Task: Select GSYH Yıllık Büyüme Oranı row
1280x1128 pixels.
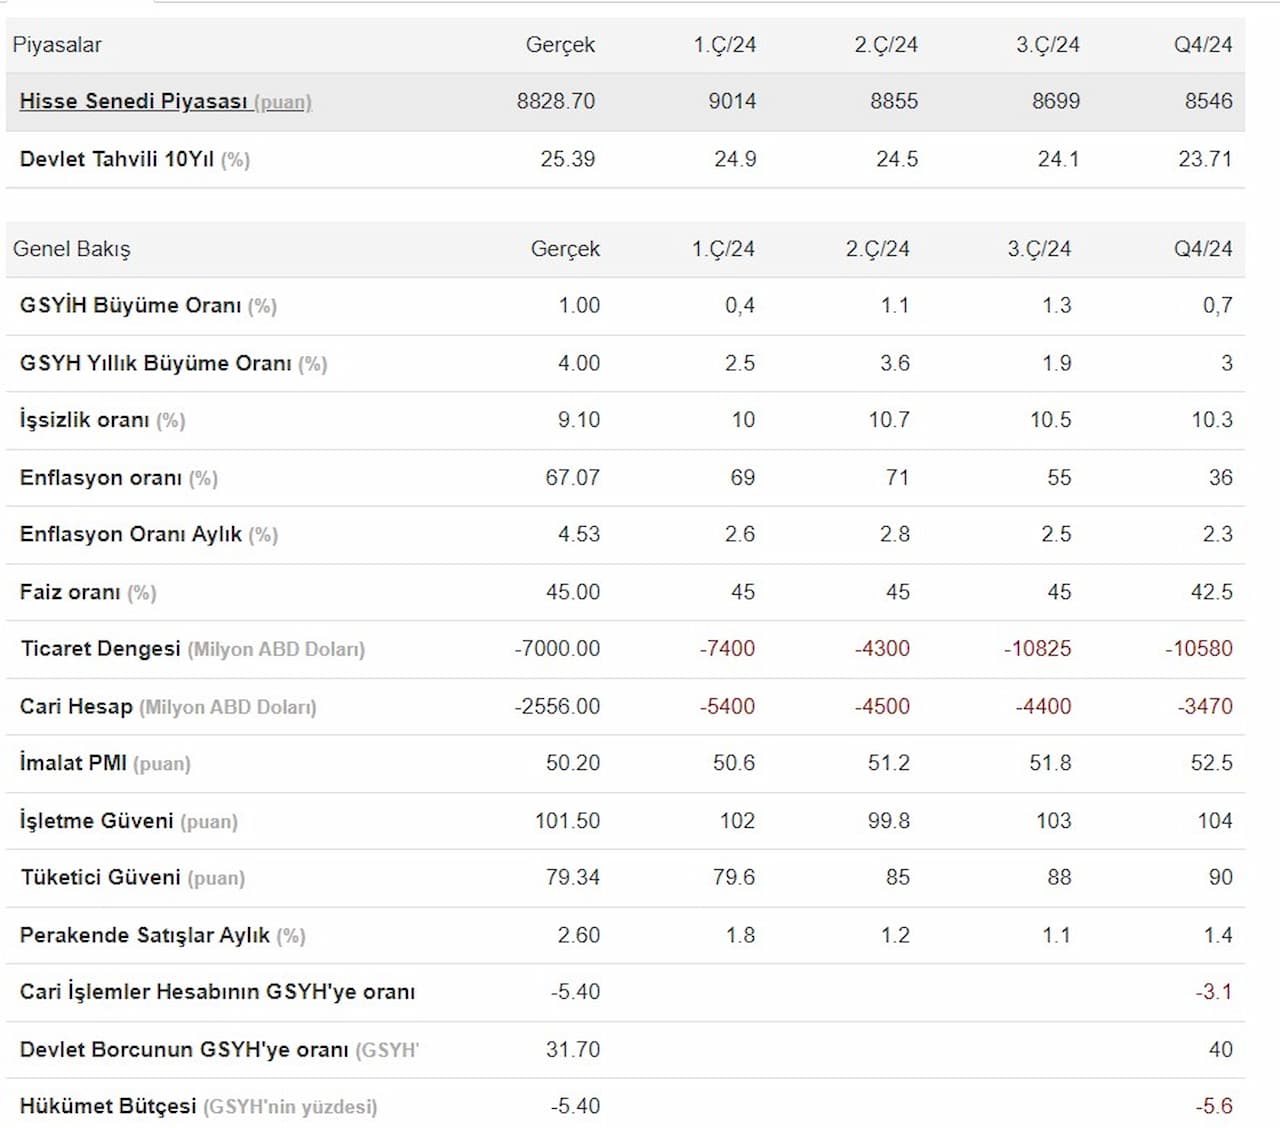Action: [x=155, y=363]
